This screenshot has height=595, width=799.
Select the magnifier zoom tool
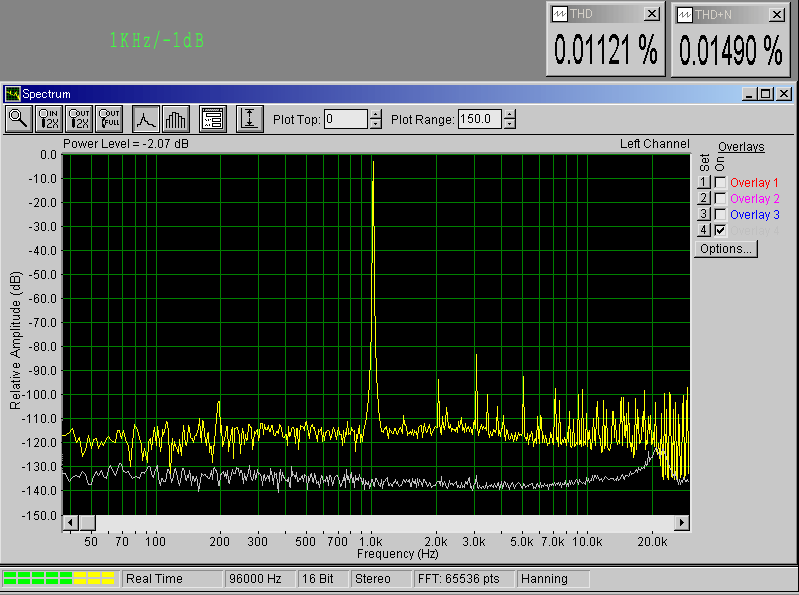coord(19,119)
